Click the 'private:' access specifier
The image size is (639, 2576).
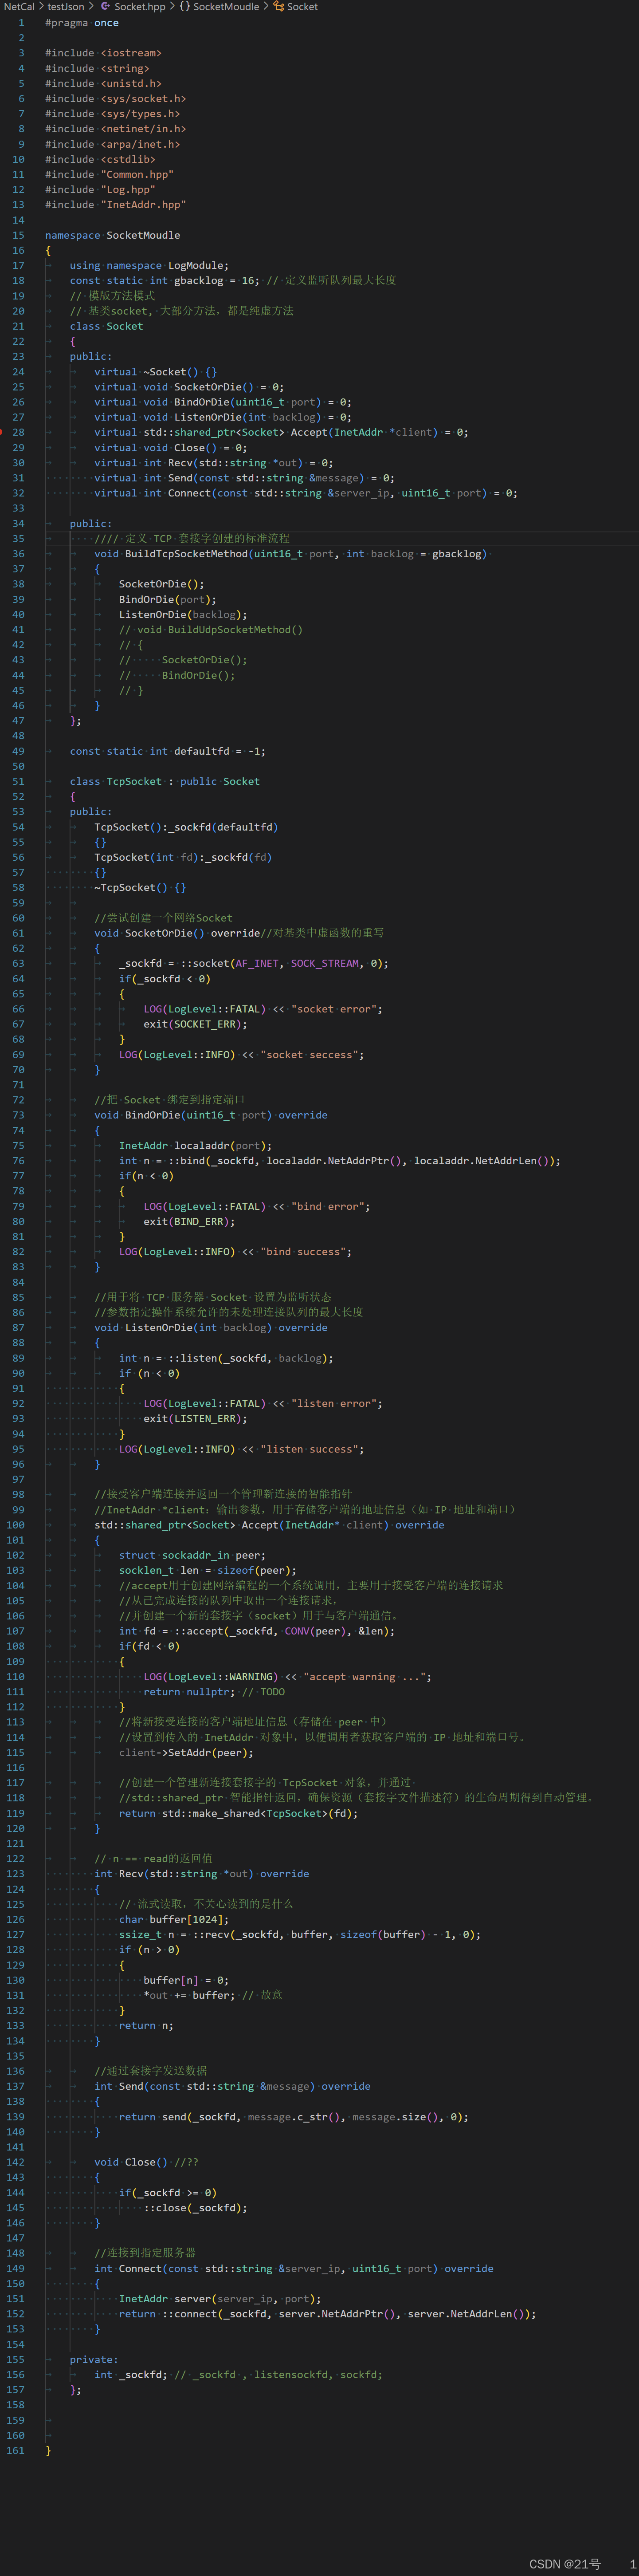pyautogui.click(x=94, y=2360)
